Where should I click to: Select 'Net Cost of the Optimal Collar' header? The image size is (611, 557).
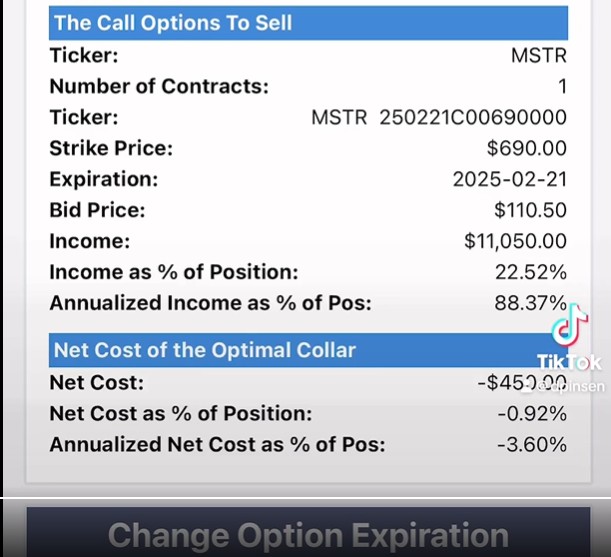tap(204, 350)
